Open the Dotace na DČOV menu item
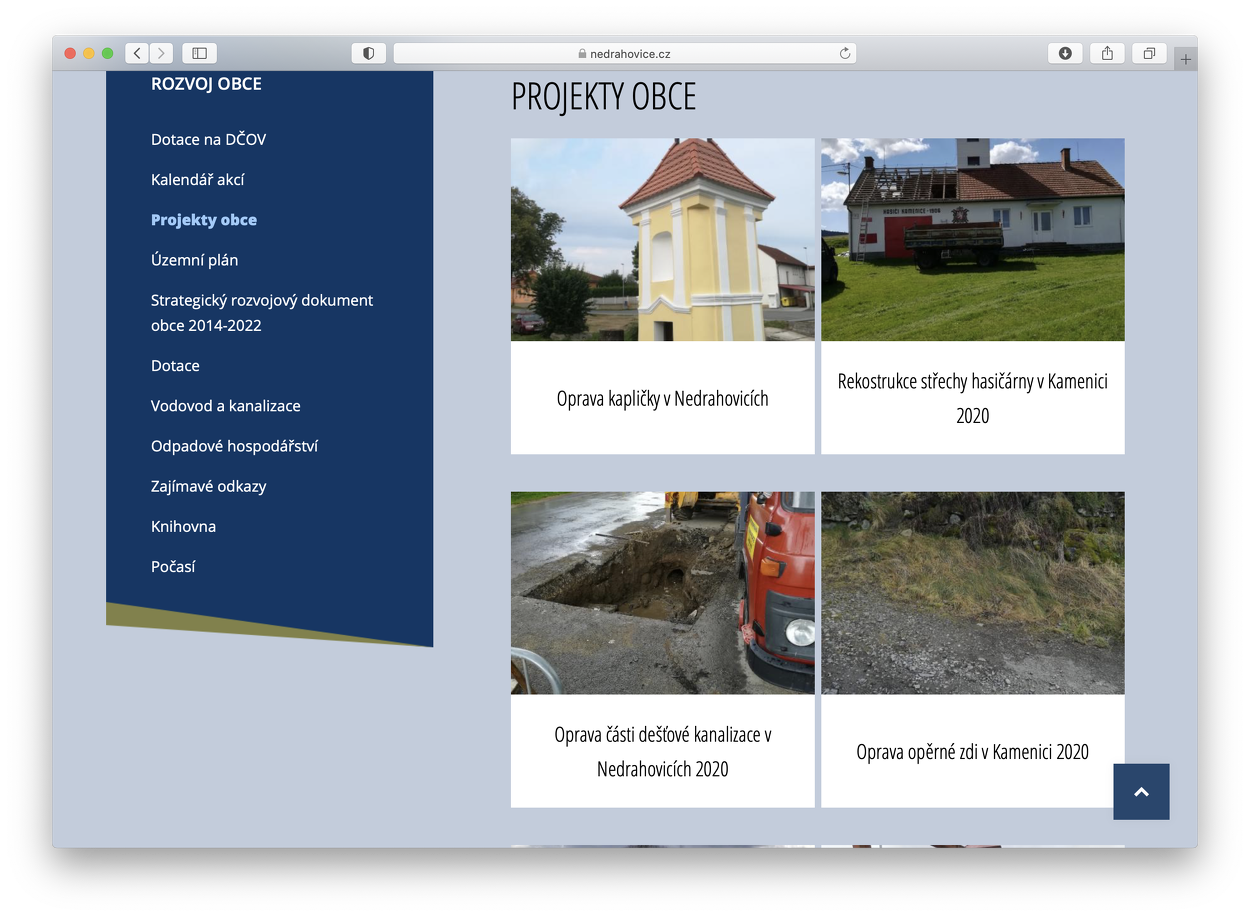The height and width of the screenshot is (917, 1250). (x=208, y=140)
